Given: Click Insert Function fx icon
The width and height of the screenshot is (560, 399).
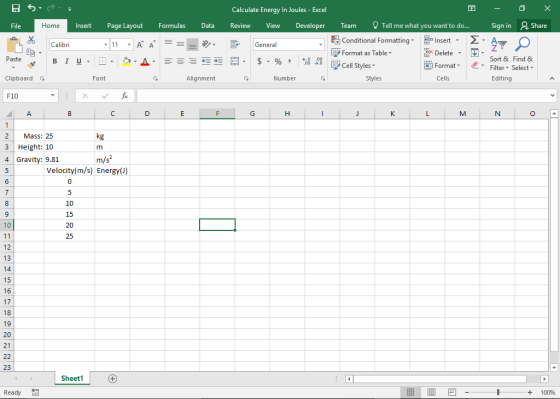Looking at the screenshot, I should pos(124,96).
